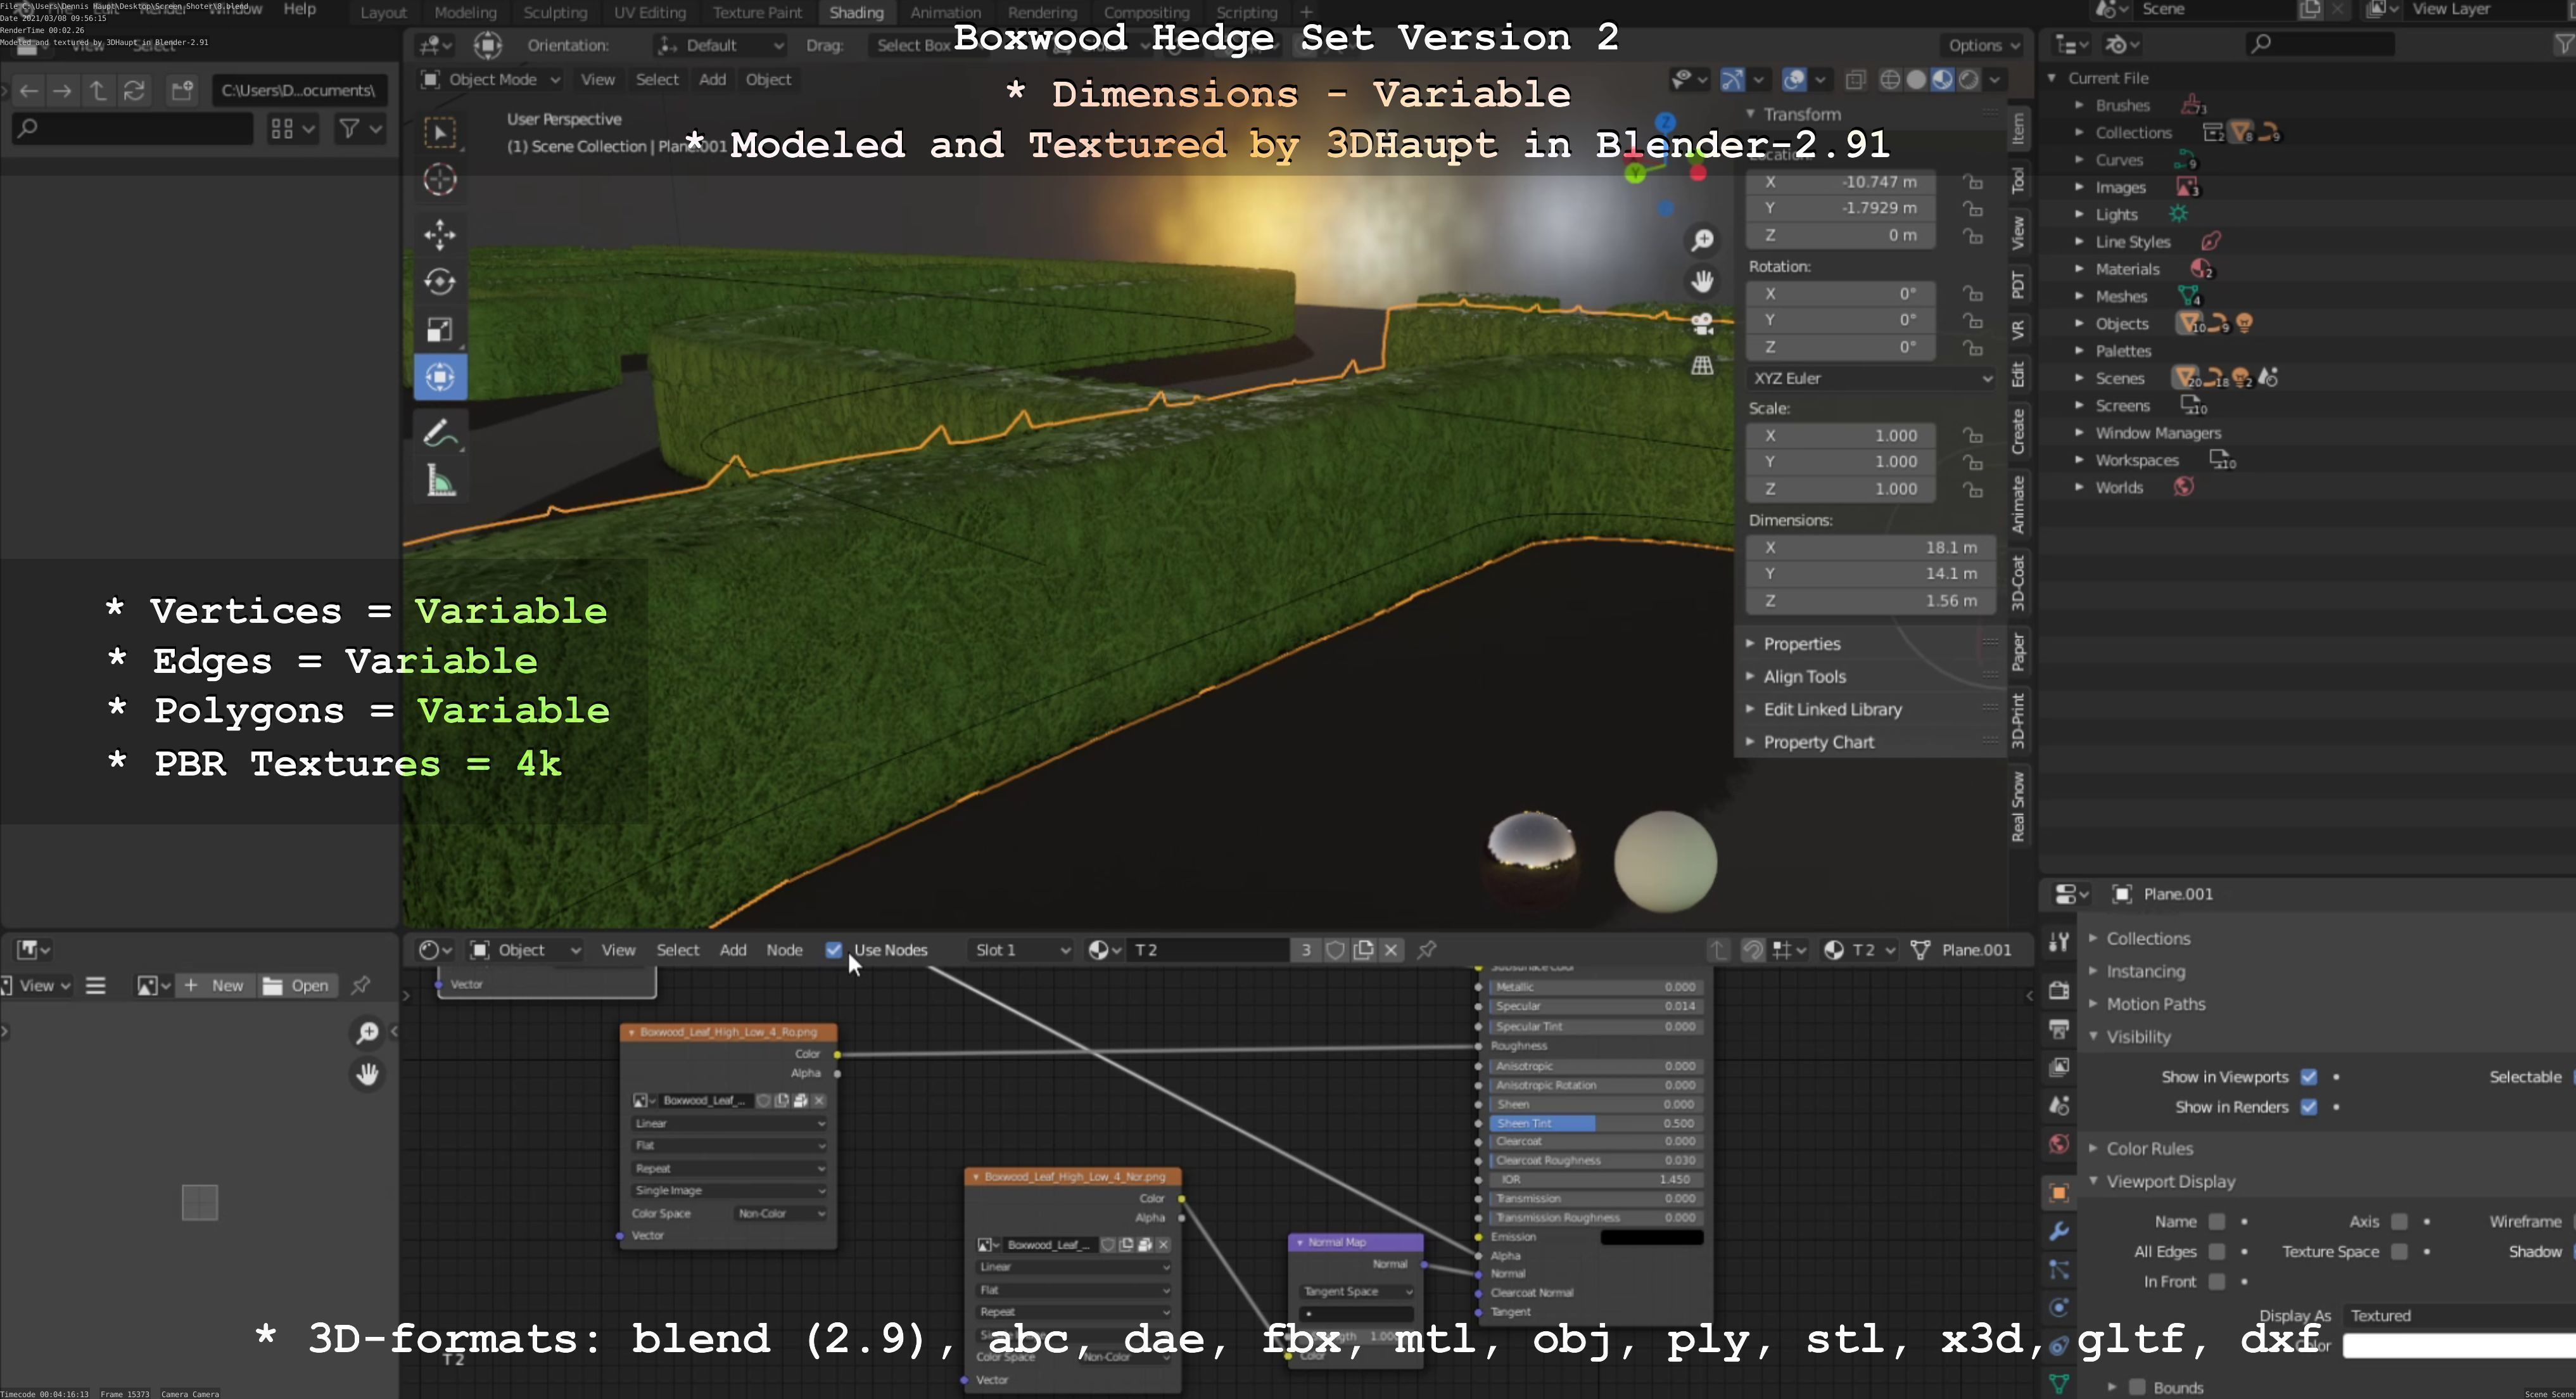The height and width of the screenshot is (1399, 2576).
Task: Enable the Axis viewport display checkbox
Action: [2399, 1222]
